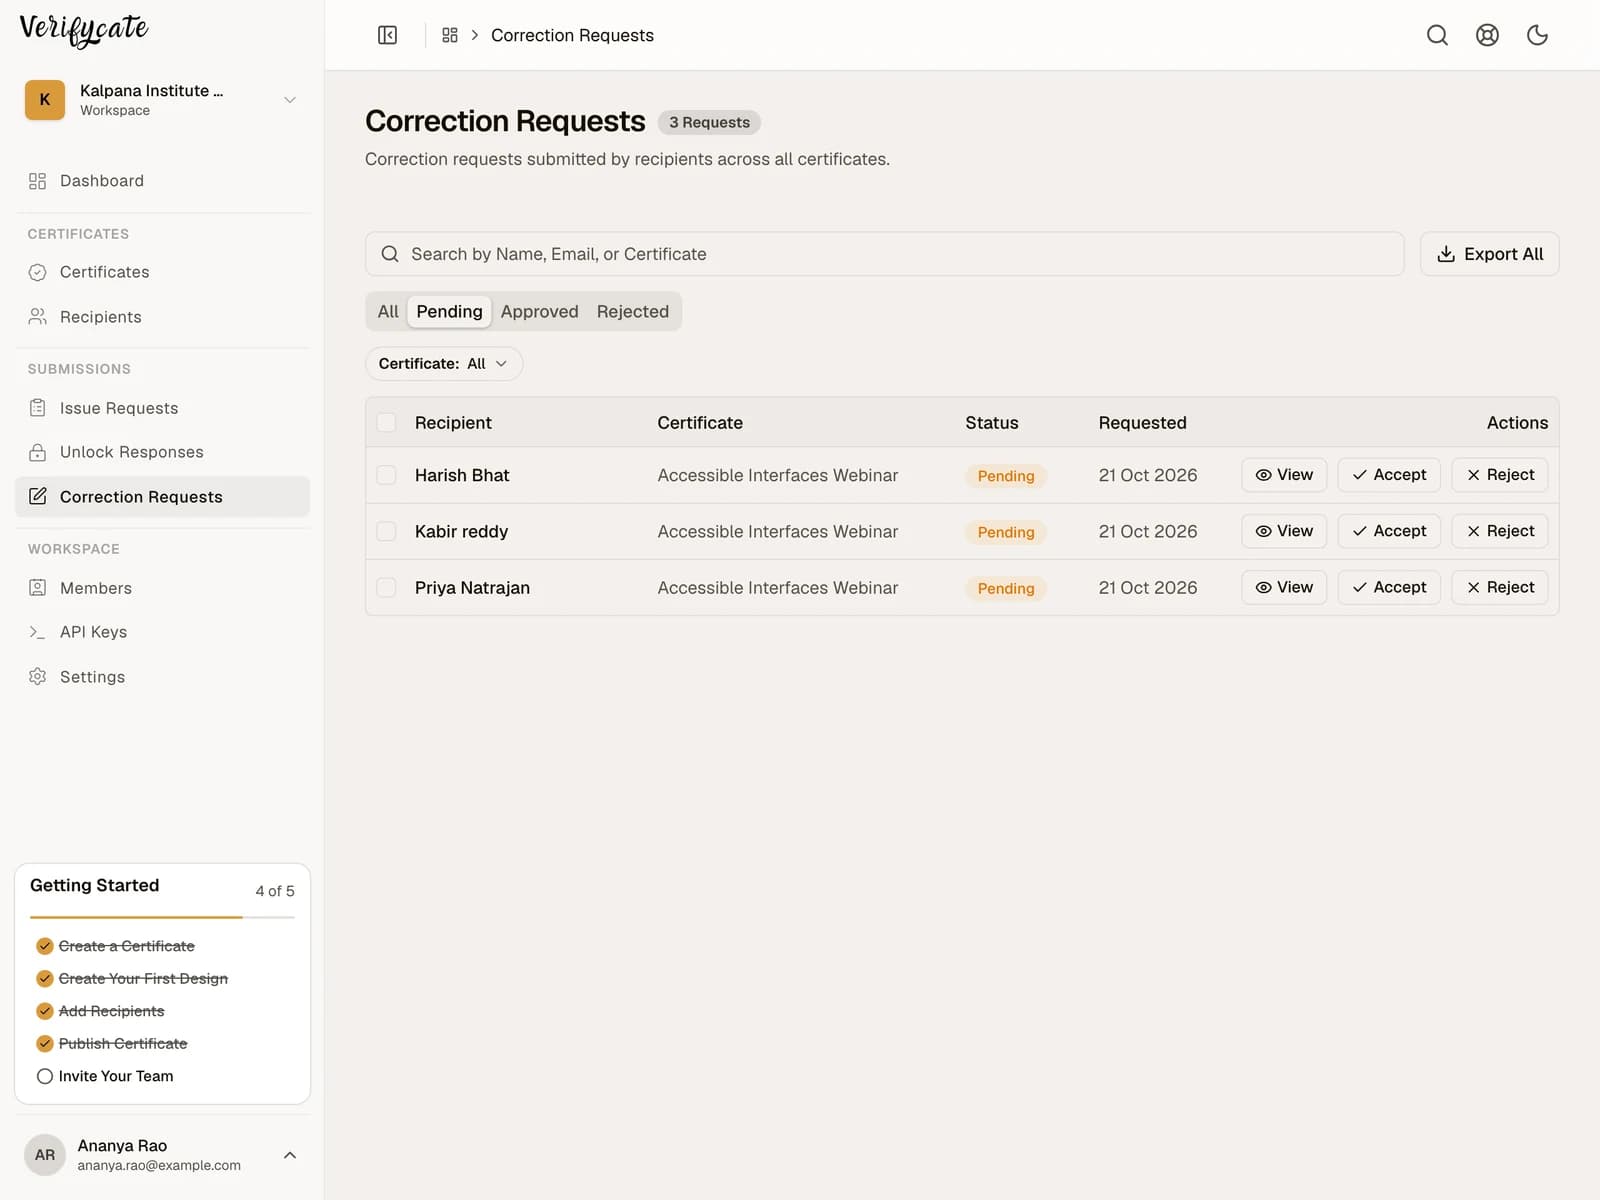Click the 3 Requests count badge

(x=709, y=122)
